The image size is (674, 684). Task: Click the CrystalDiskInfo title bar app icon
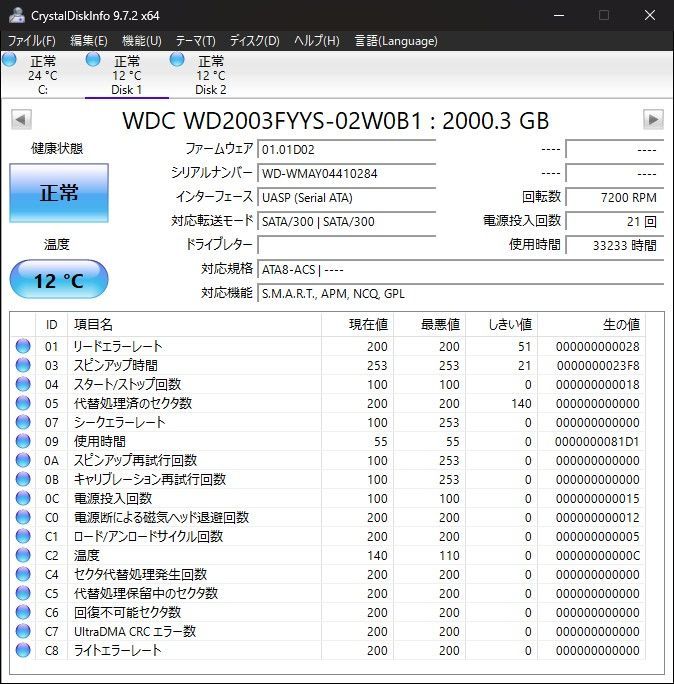[17, 16]
